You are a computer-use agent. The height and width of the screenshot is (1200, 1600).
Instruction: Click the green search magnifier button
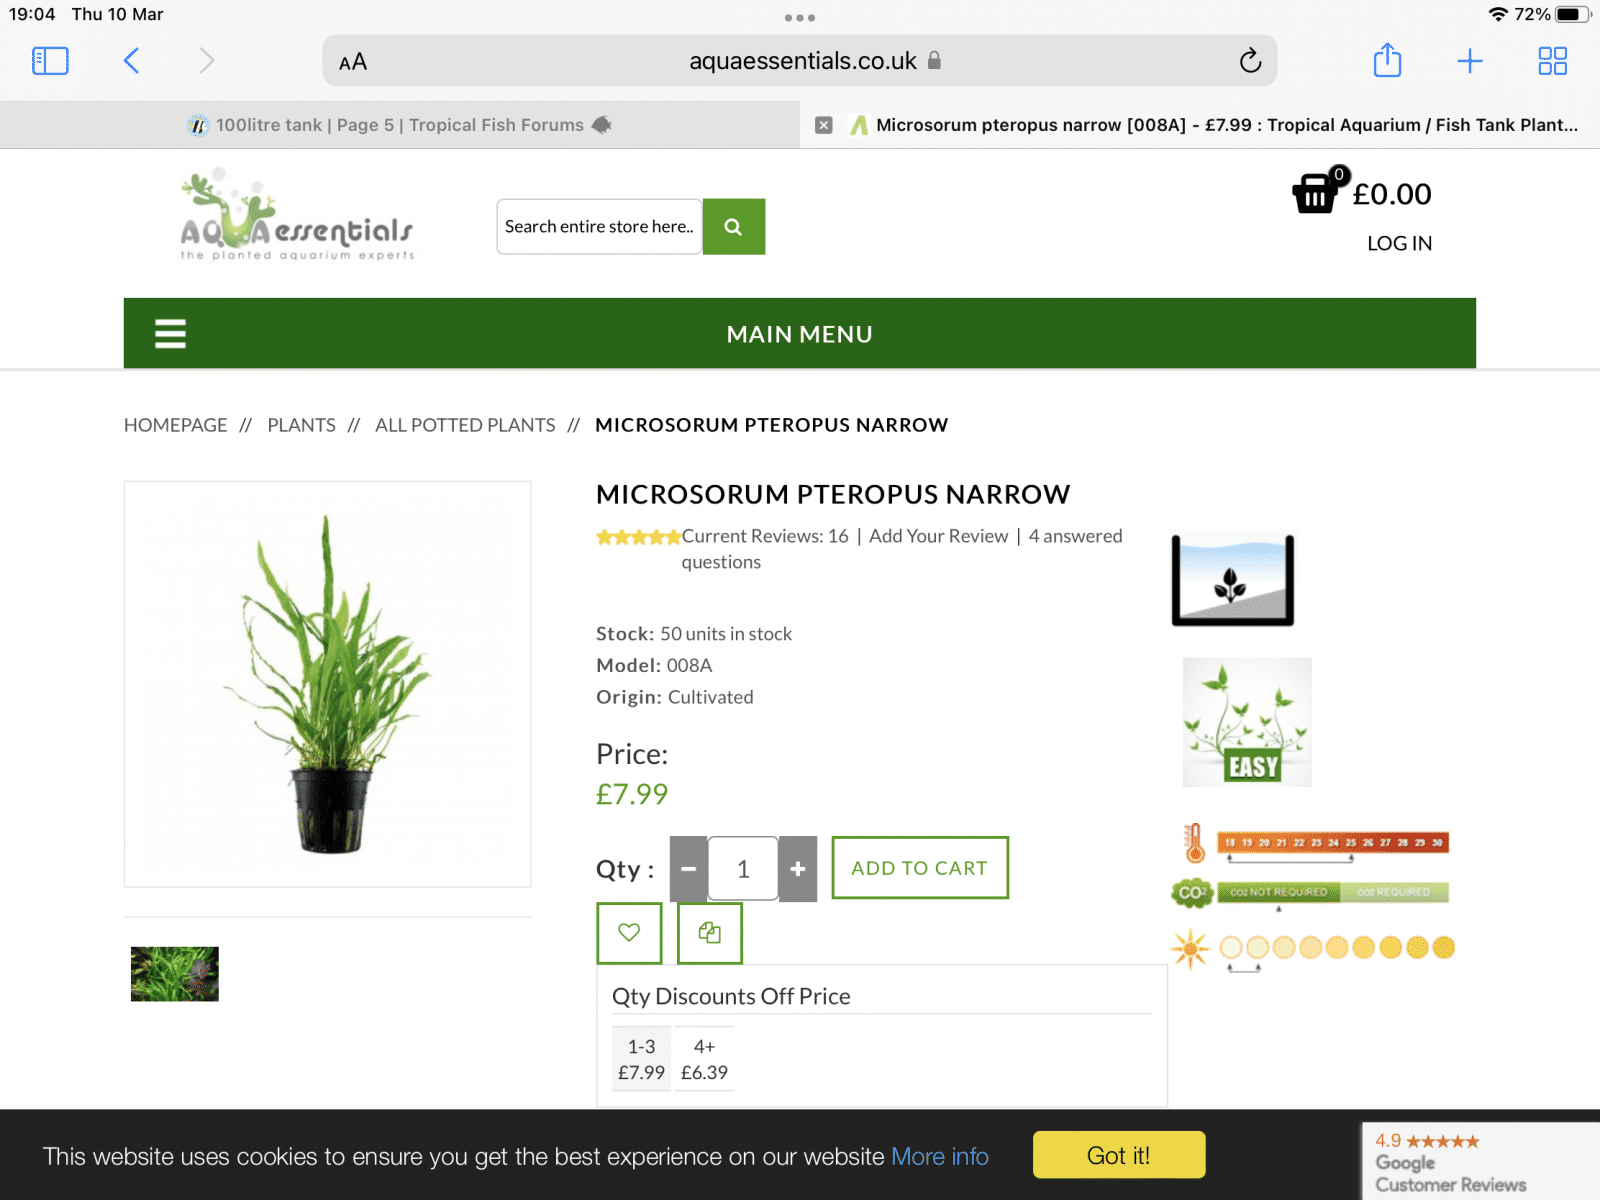click(x=733, y=227)
